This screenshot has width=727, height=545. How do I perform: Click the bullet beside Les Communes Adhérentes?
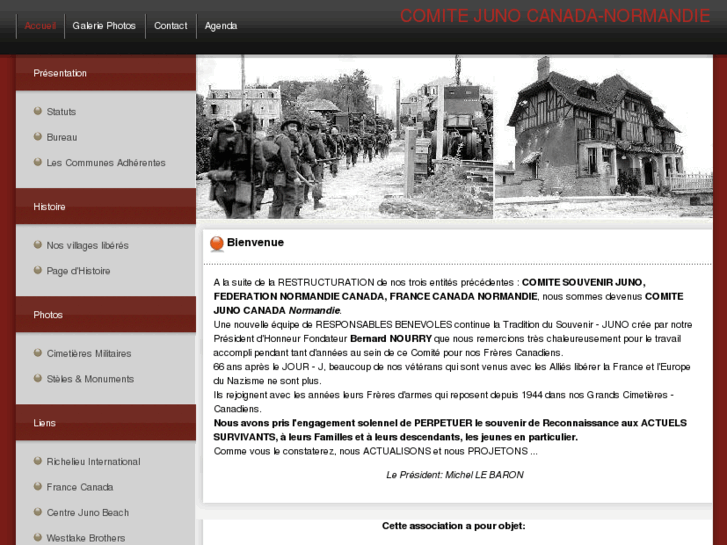[x=38, y=162]
